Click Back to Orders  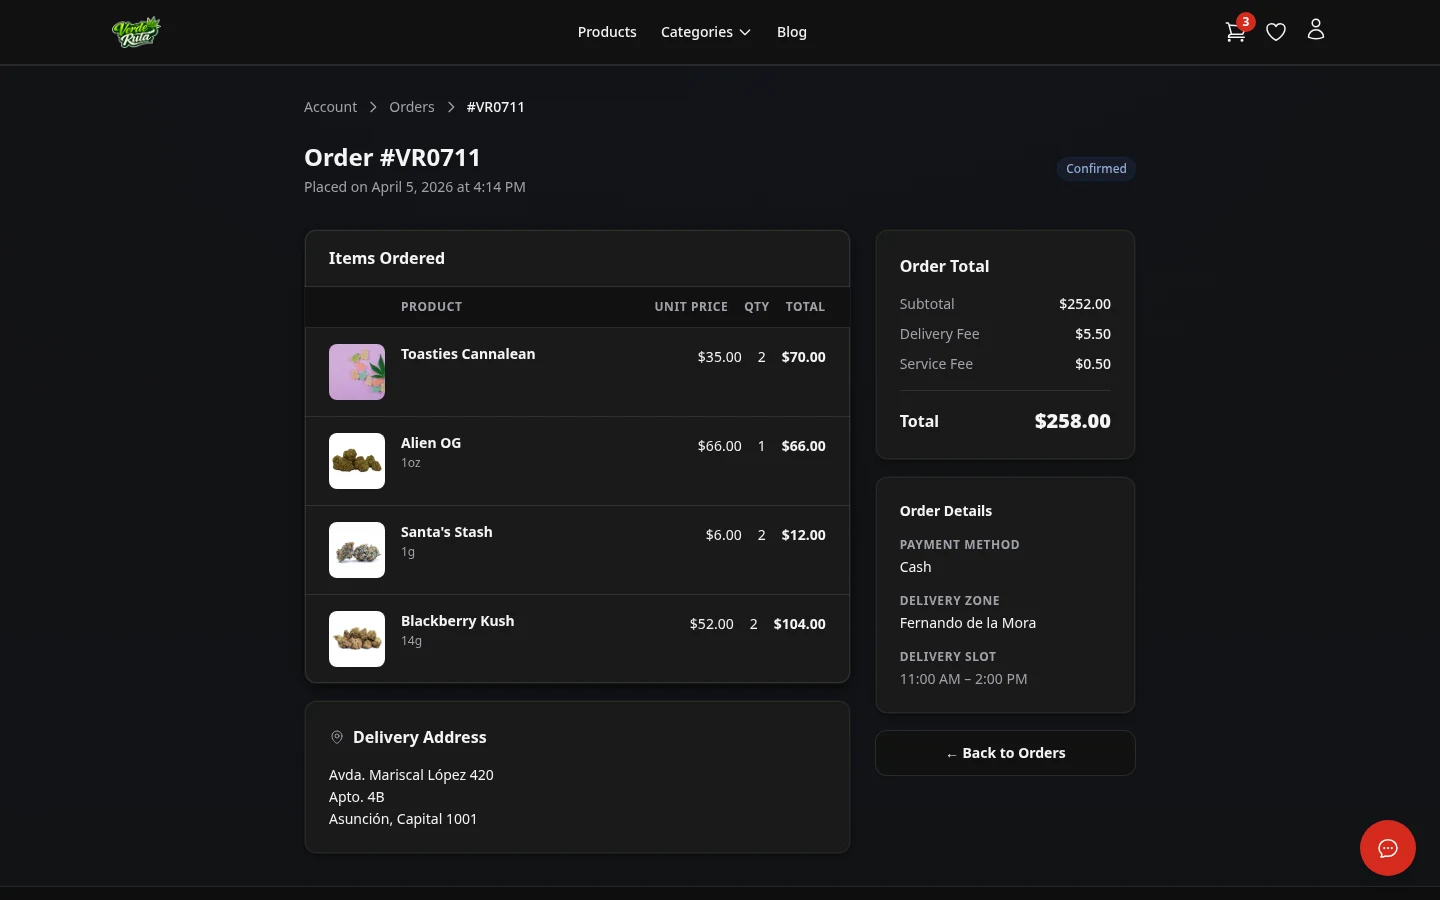point(1005,752)
